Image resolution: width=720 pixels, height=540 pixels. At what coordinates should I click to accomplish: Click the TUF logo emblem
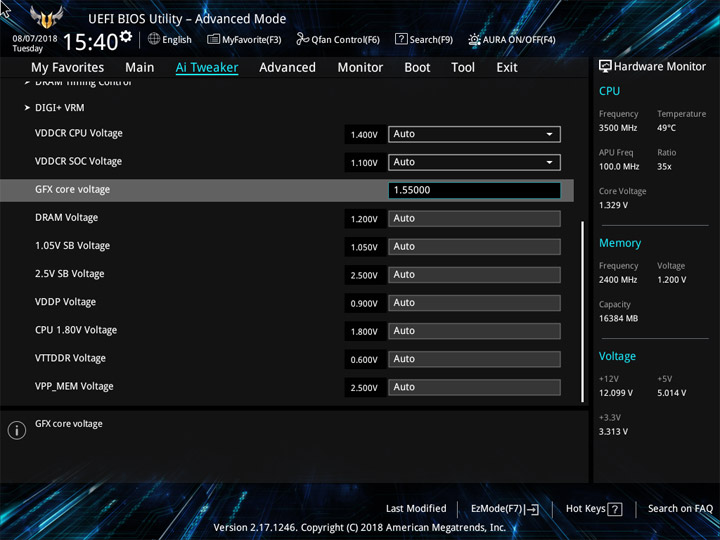click(46, 17)
